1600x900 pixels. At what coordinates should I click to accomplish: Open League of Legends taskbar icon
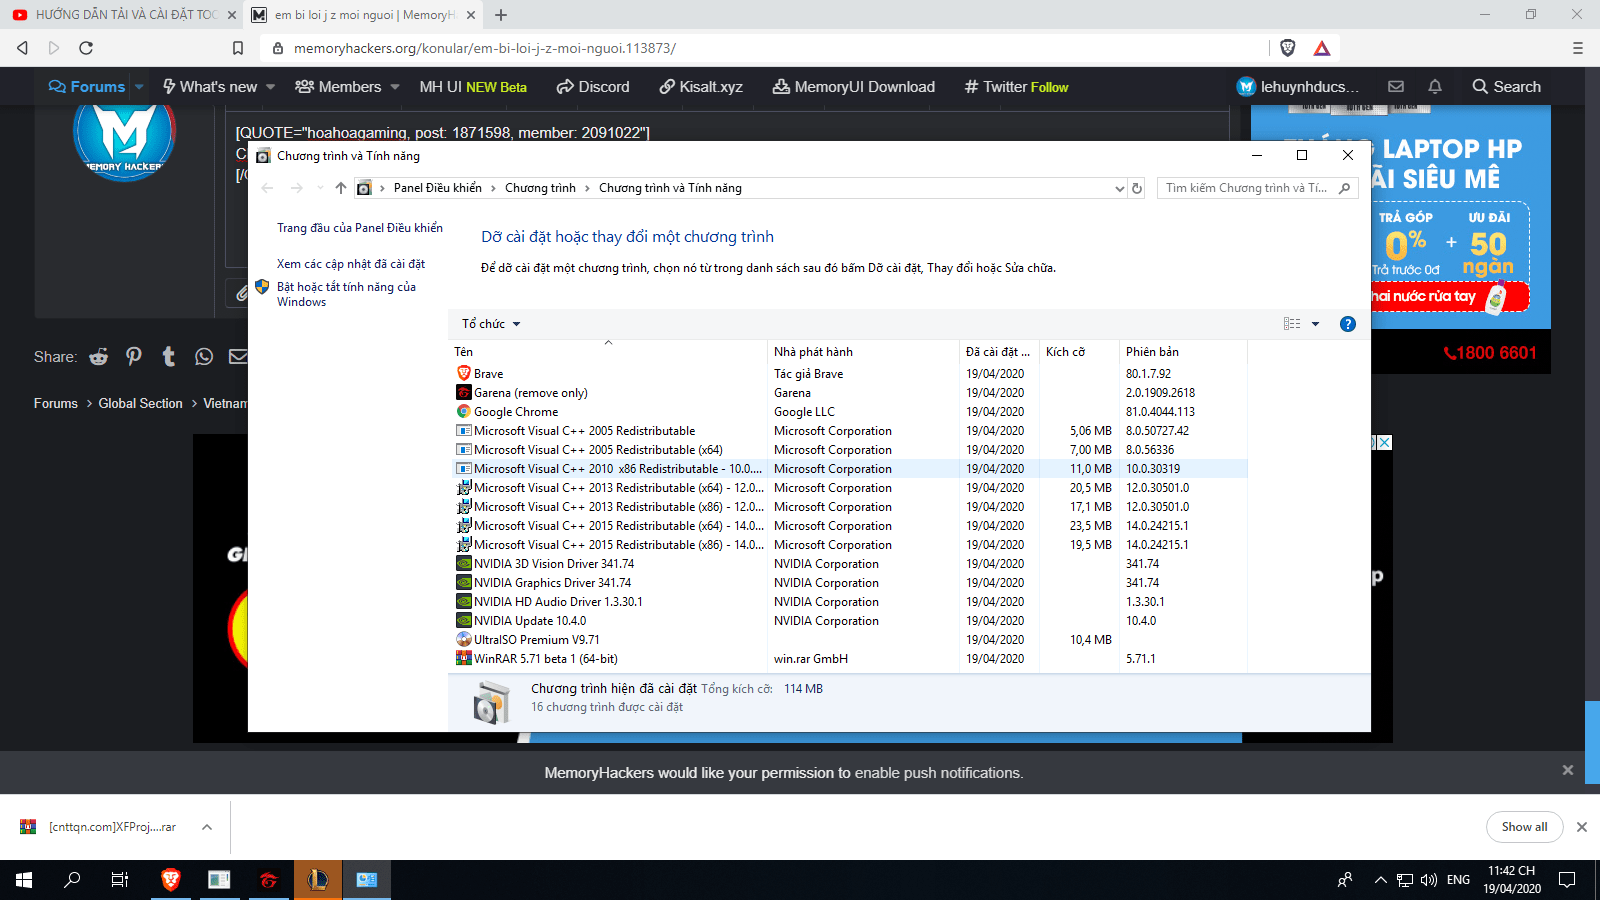point(317,880)
